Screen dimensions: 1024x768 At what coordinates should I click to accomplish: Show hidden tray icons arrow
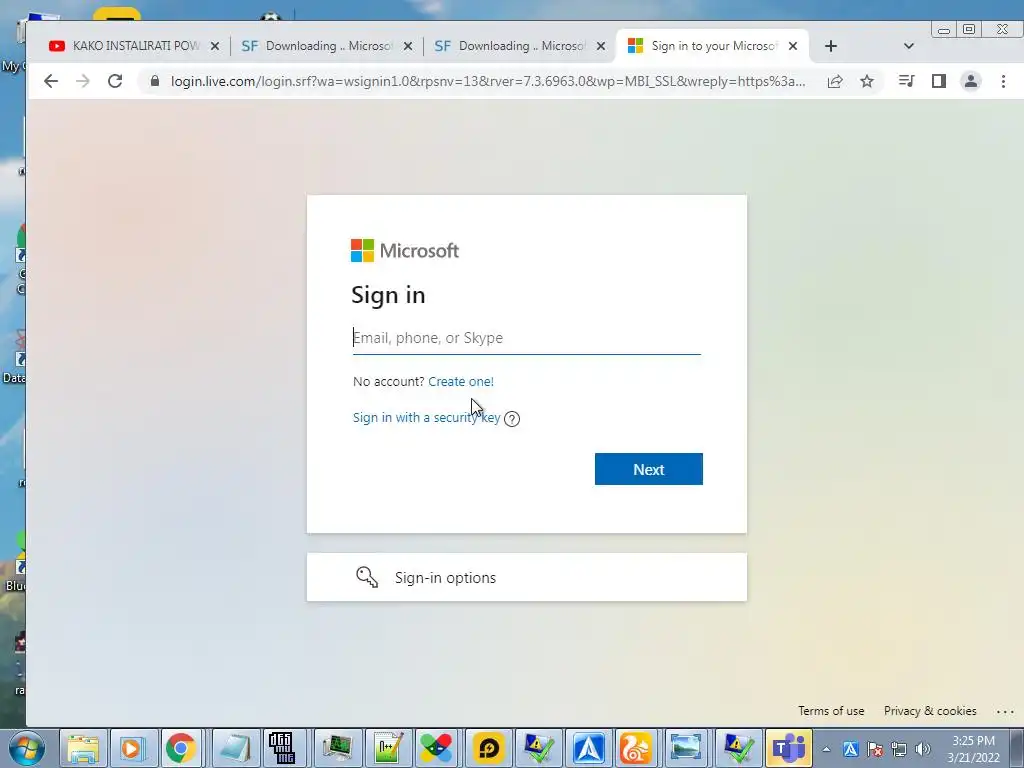[x=826, y=749]
